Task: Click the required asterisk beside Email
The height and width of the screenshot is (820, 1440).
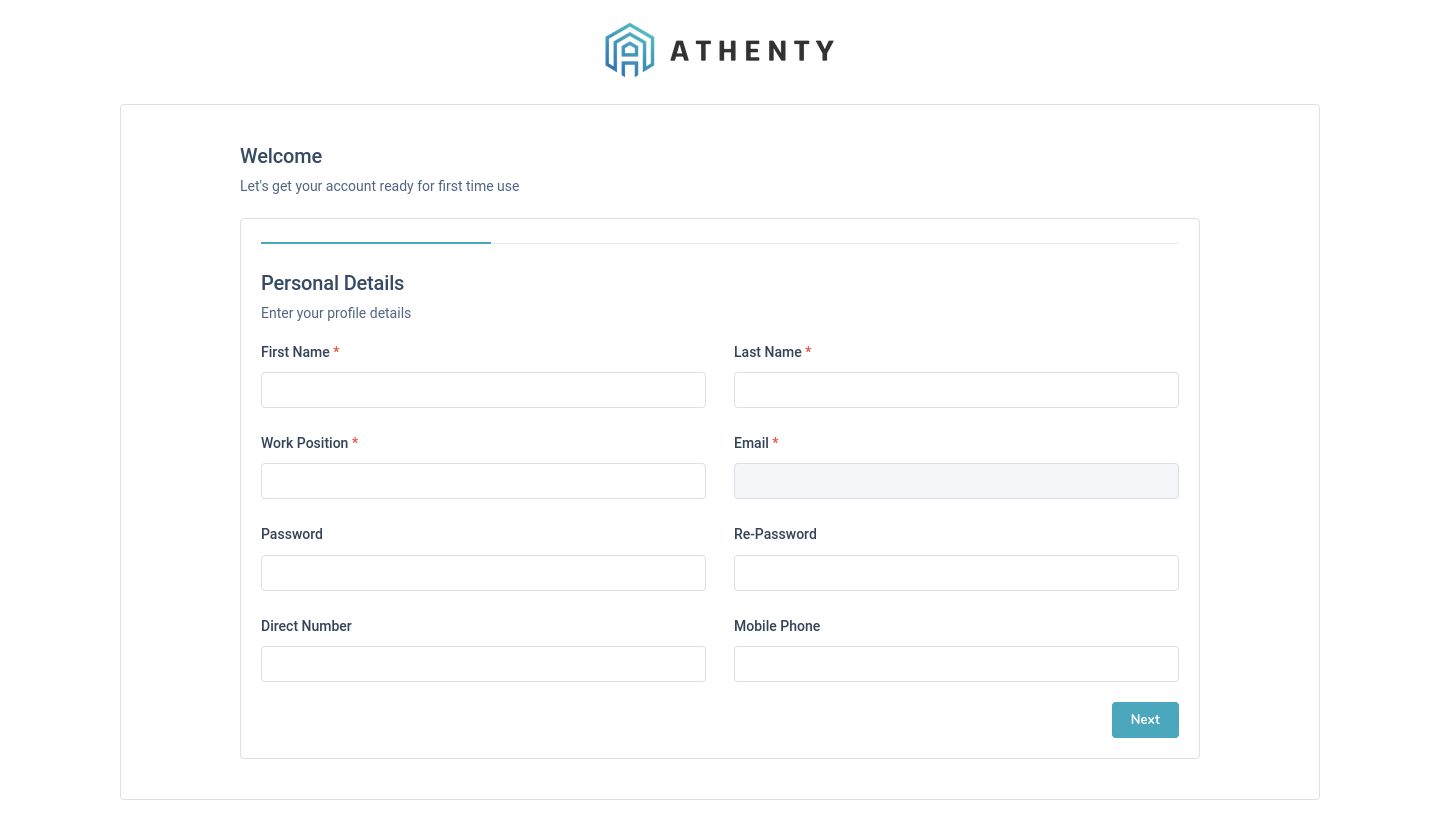Action: coord(775,442)
